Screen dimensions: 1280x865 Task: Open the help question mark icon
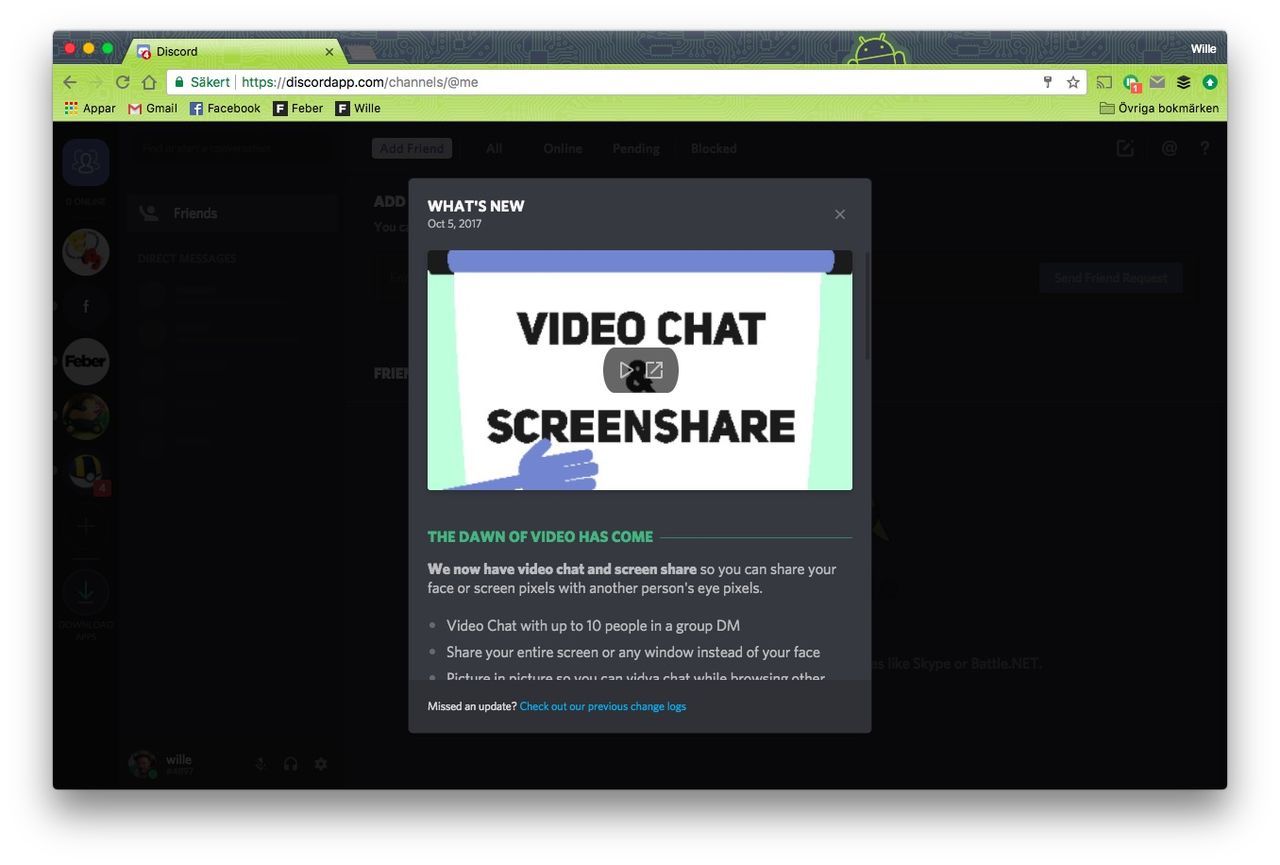pos(1205,148)
